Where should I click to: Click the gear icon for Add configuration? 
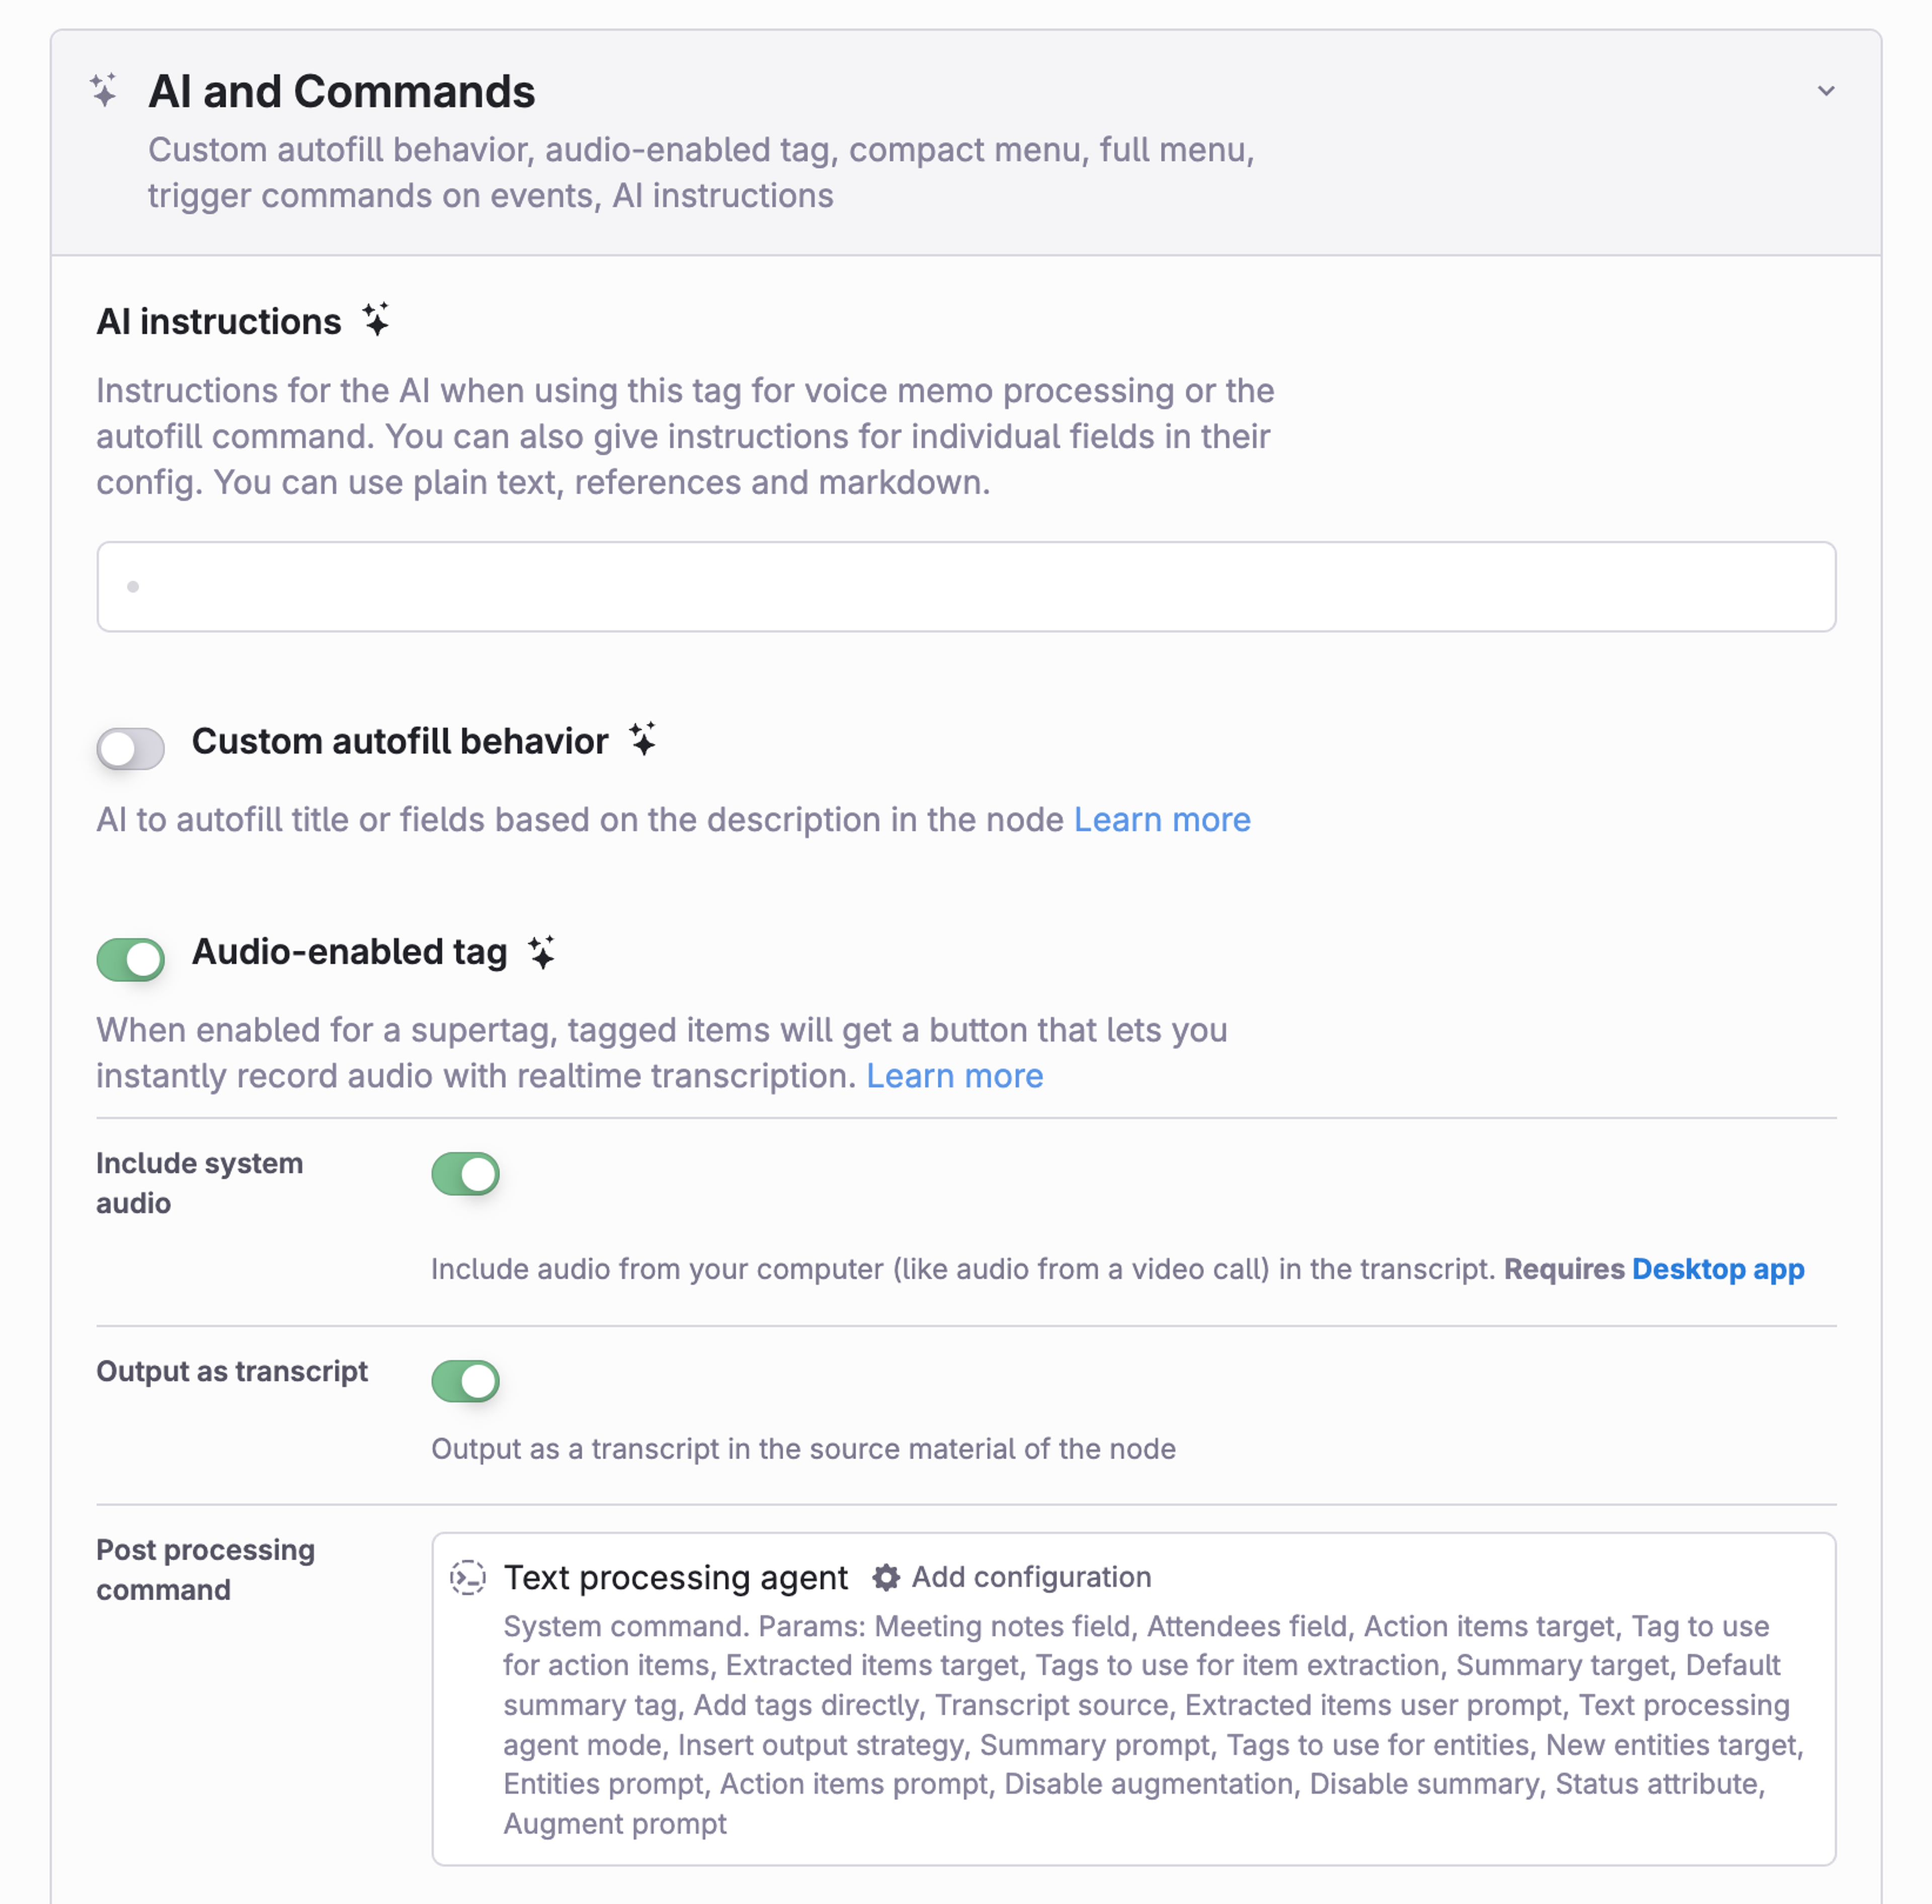click(886, 1577)
